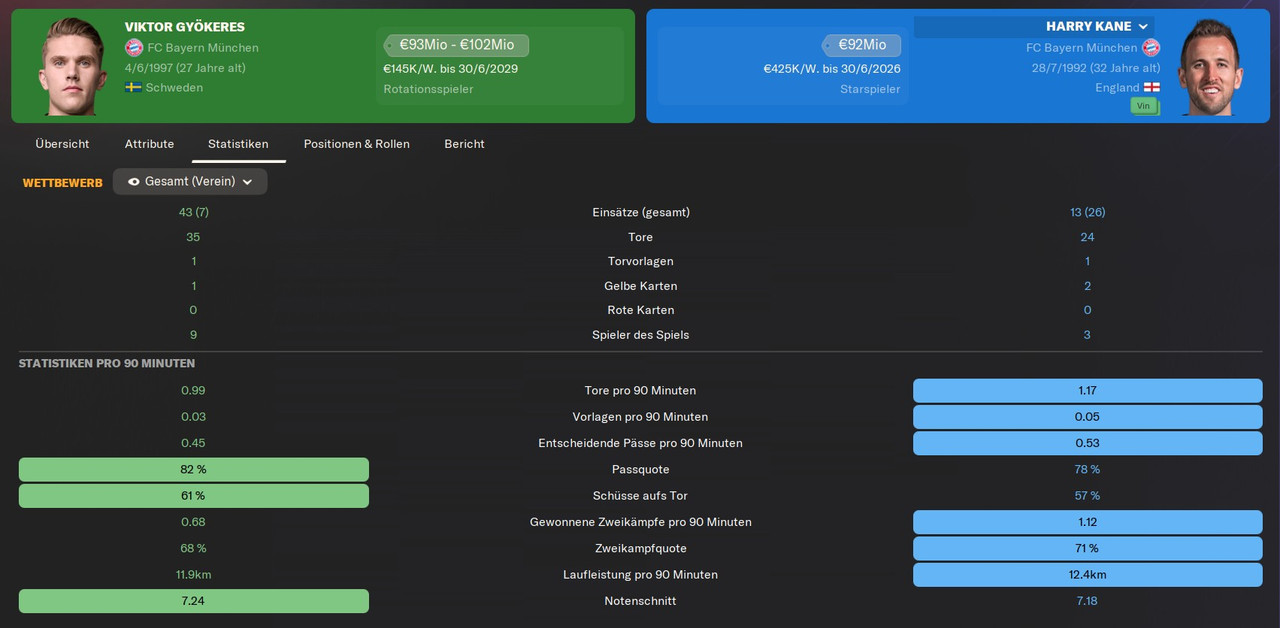Click Kane's Notenschnitt value 7.18

(x=1087, y=601)
